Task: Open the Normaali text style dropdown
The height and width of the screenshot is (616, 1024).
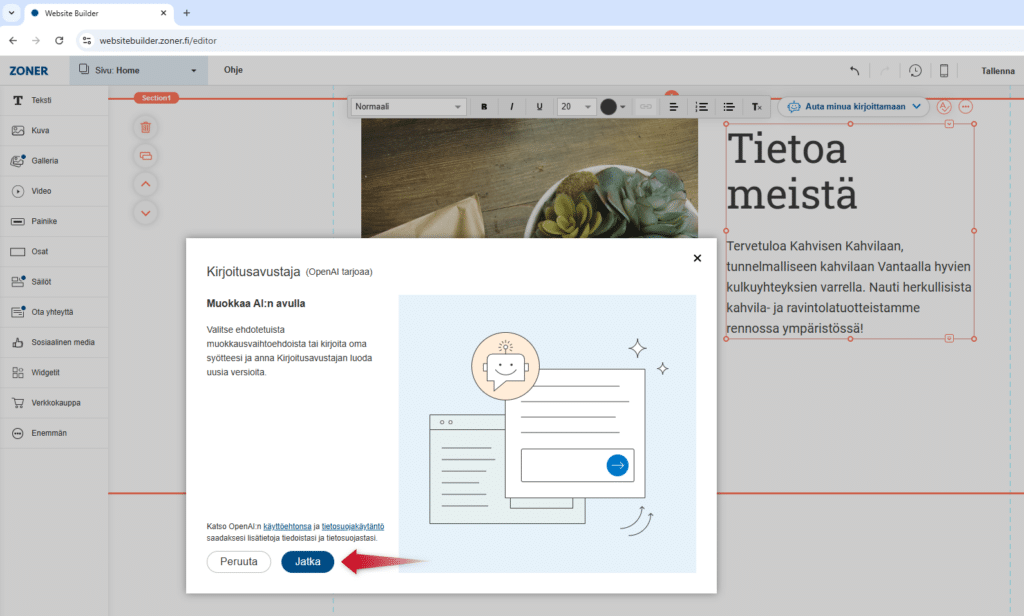Action: pyautogui.click(x=409, y=106)
